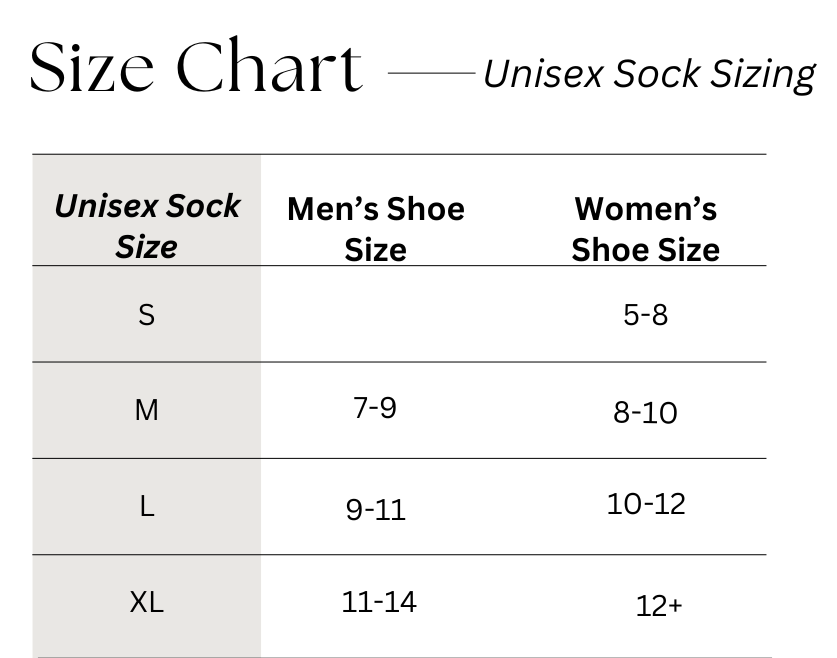Click the 'S' sock size cell

pos(147,315)
